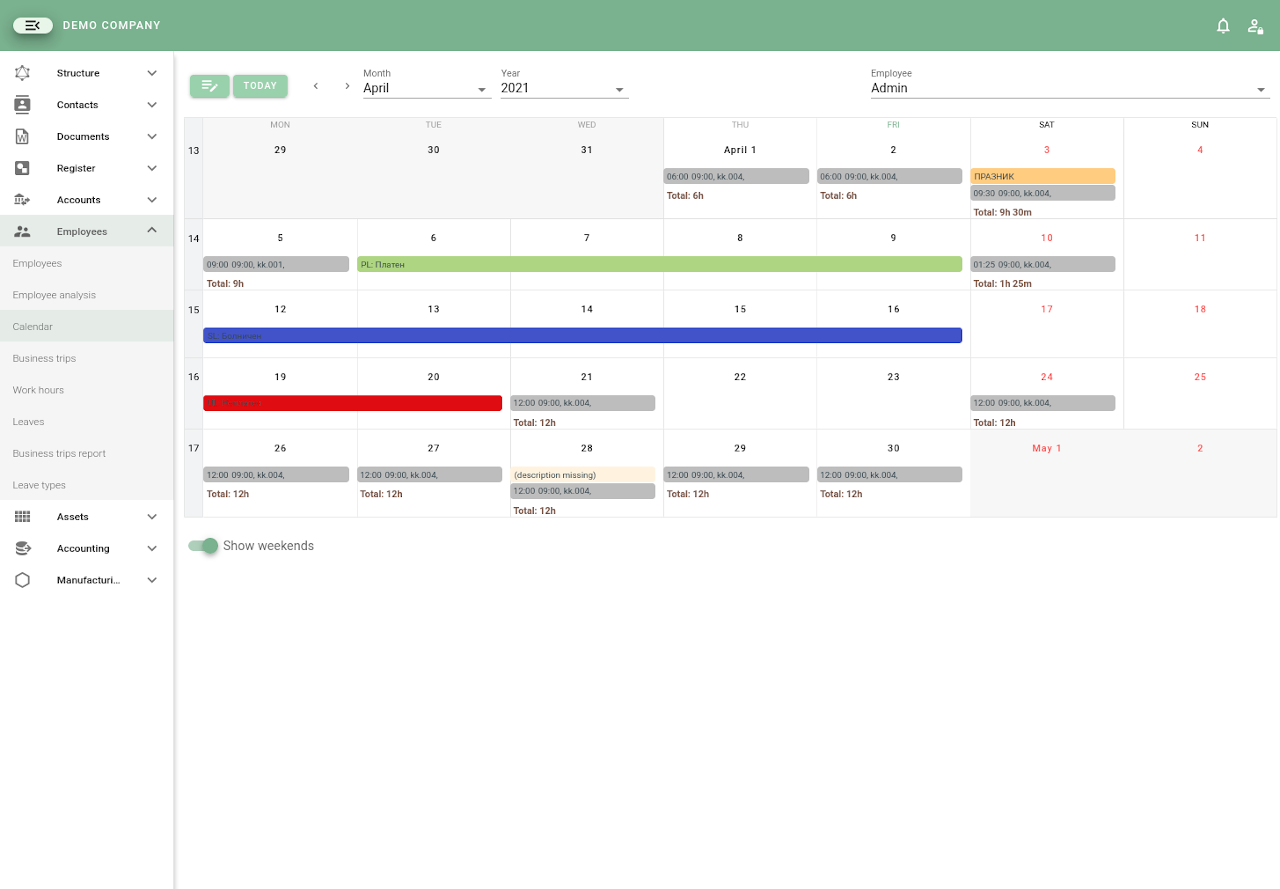The image size is (1280, 889).
Task: Open the Month dropdown
Action: pyautogui.click(x=427, y=88)
